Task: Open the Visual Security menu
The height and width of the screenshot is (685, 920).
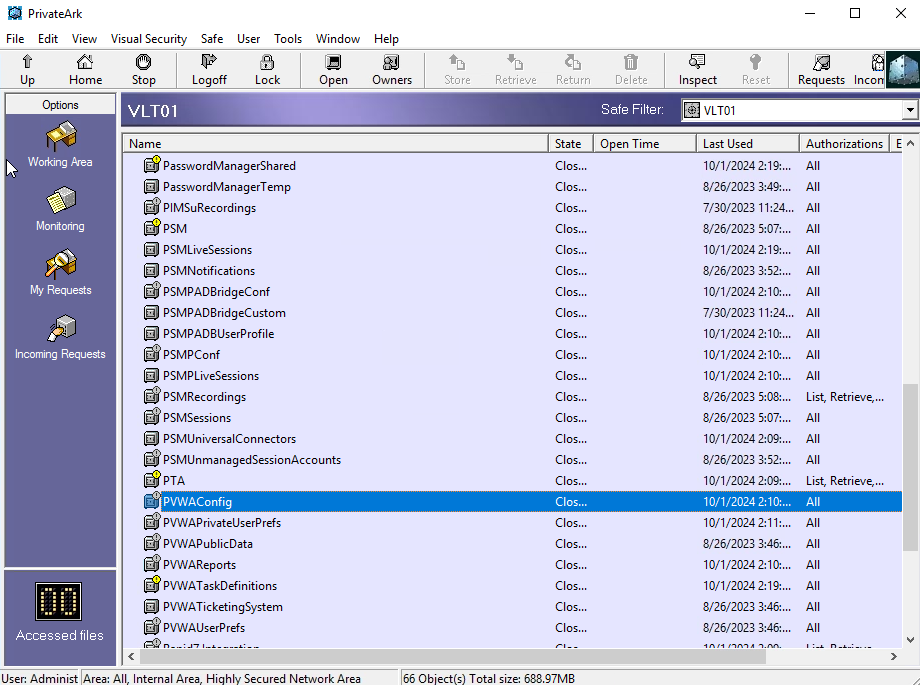Action: [x=148, y=39]
